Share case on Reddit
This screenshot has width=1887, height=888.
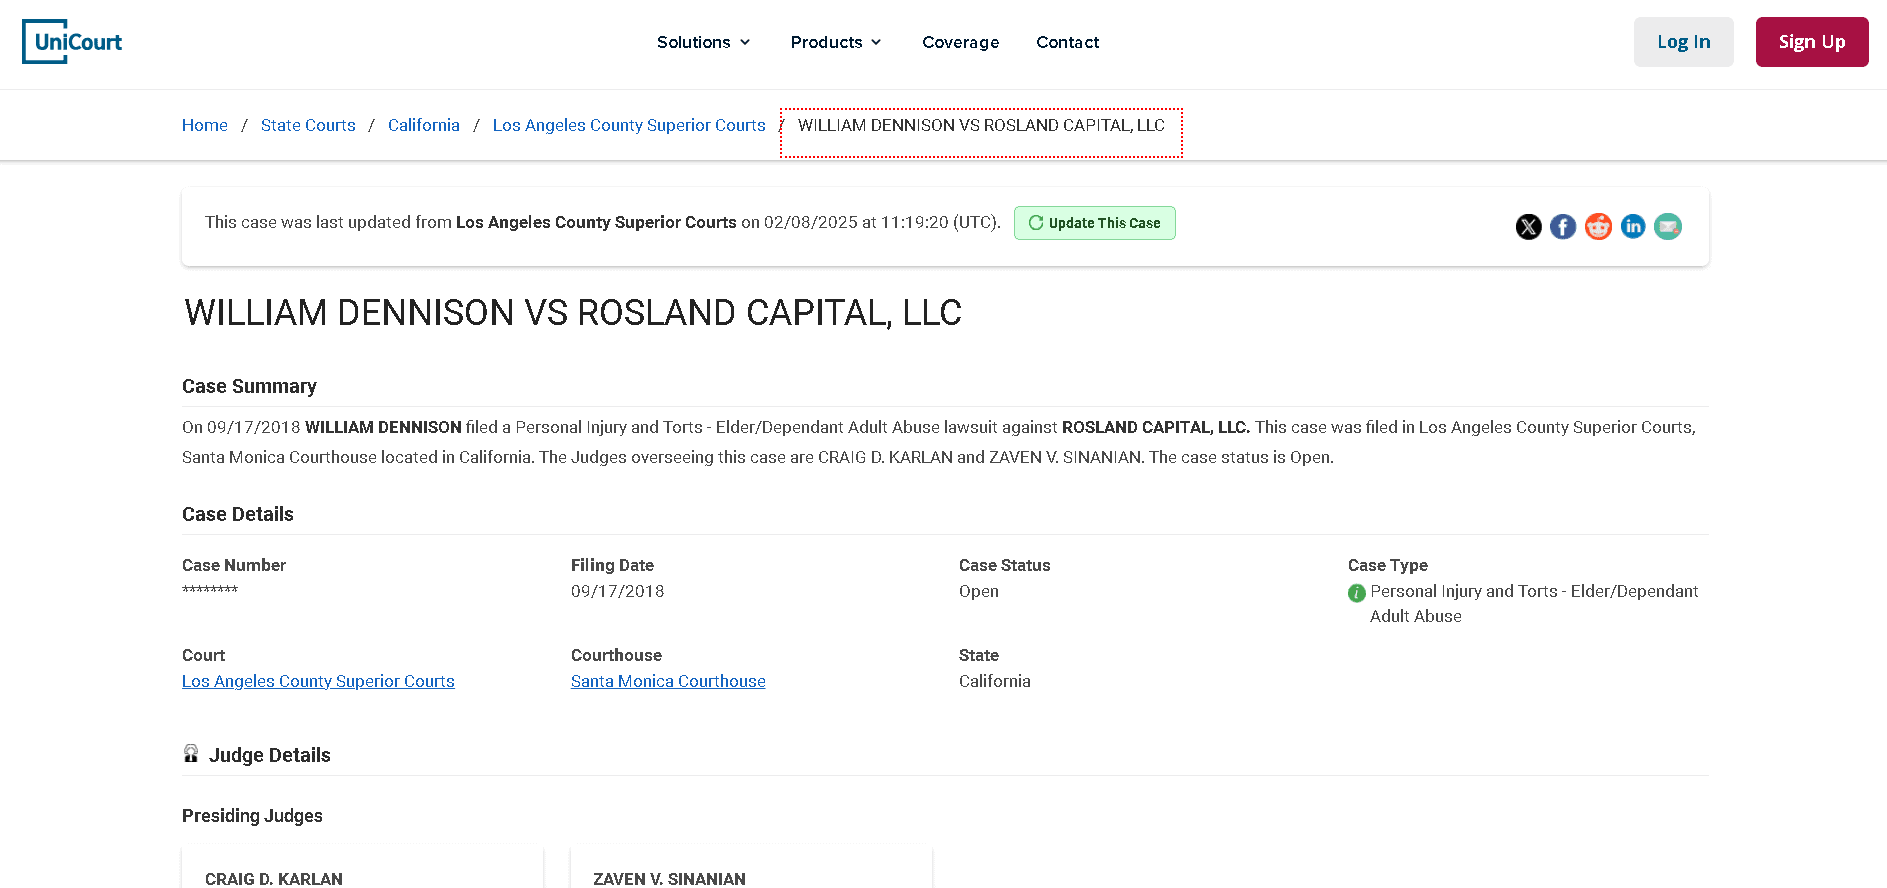1598,227
